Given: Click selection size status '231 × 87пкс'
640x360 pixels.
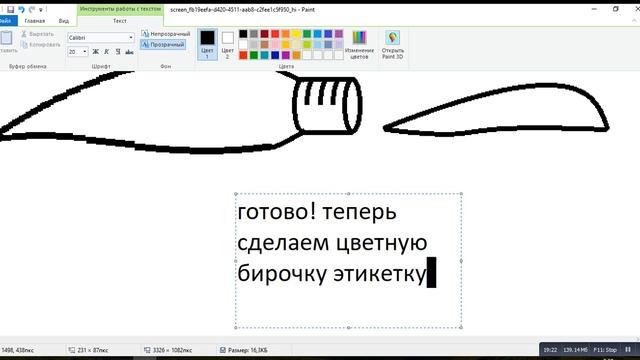Looking at the screenshot, I should pos(93,350).
